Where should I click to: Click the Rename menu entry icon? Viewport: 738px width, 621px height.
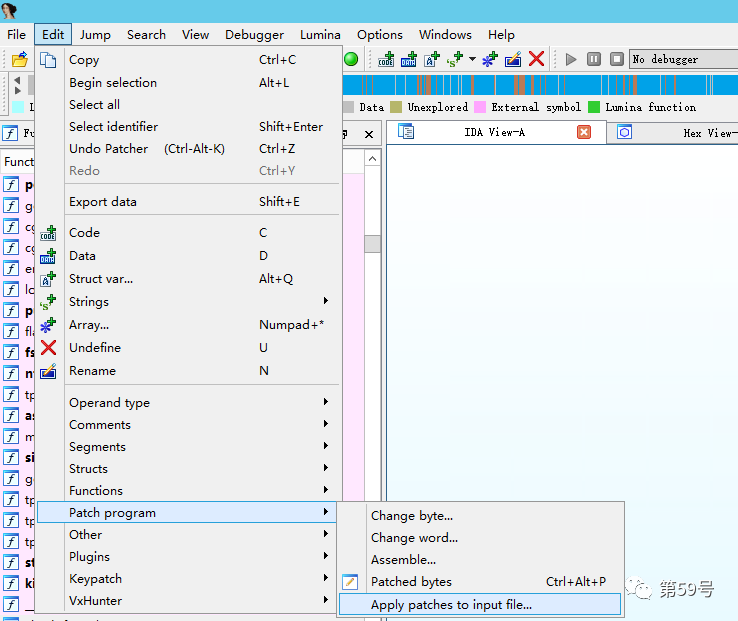pos(48,371)
